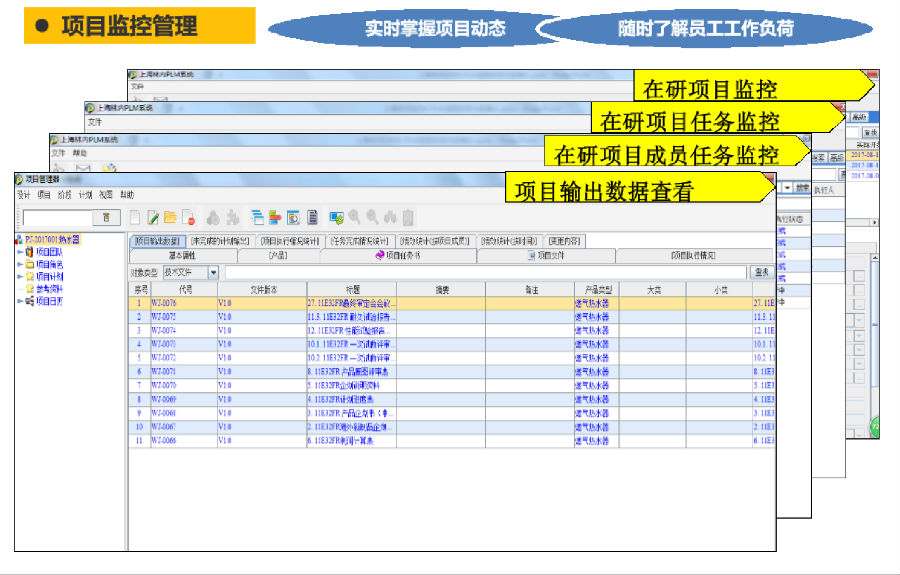Click the pencil edit icon in the toolbar
The image size is (900, 575).
coord(153,217)
